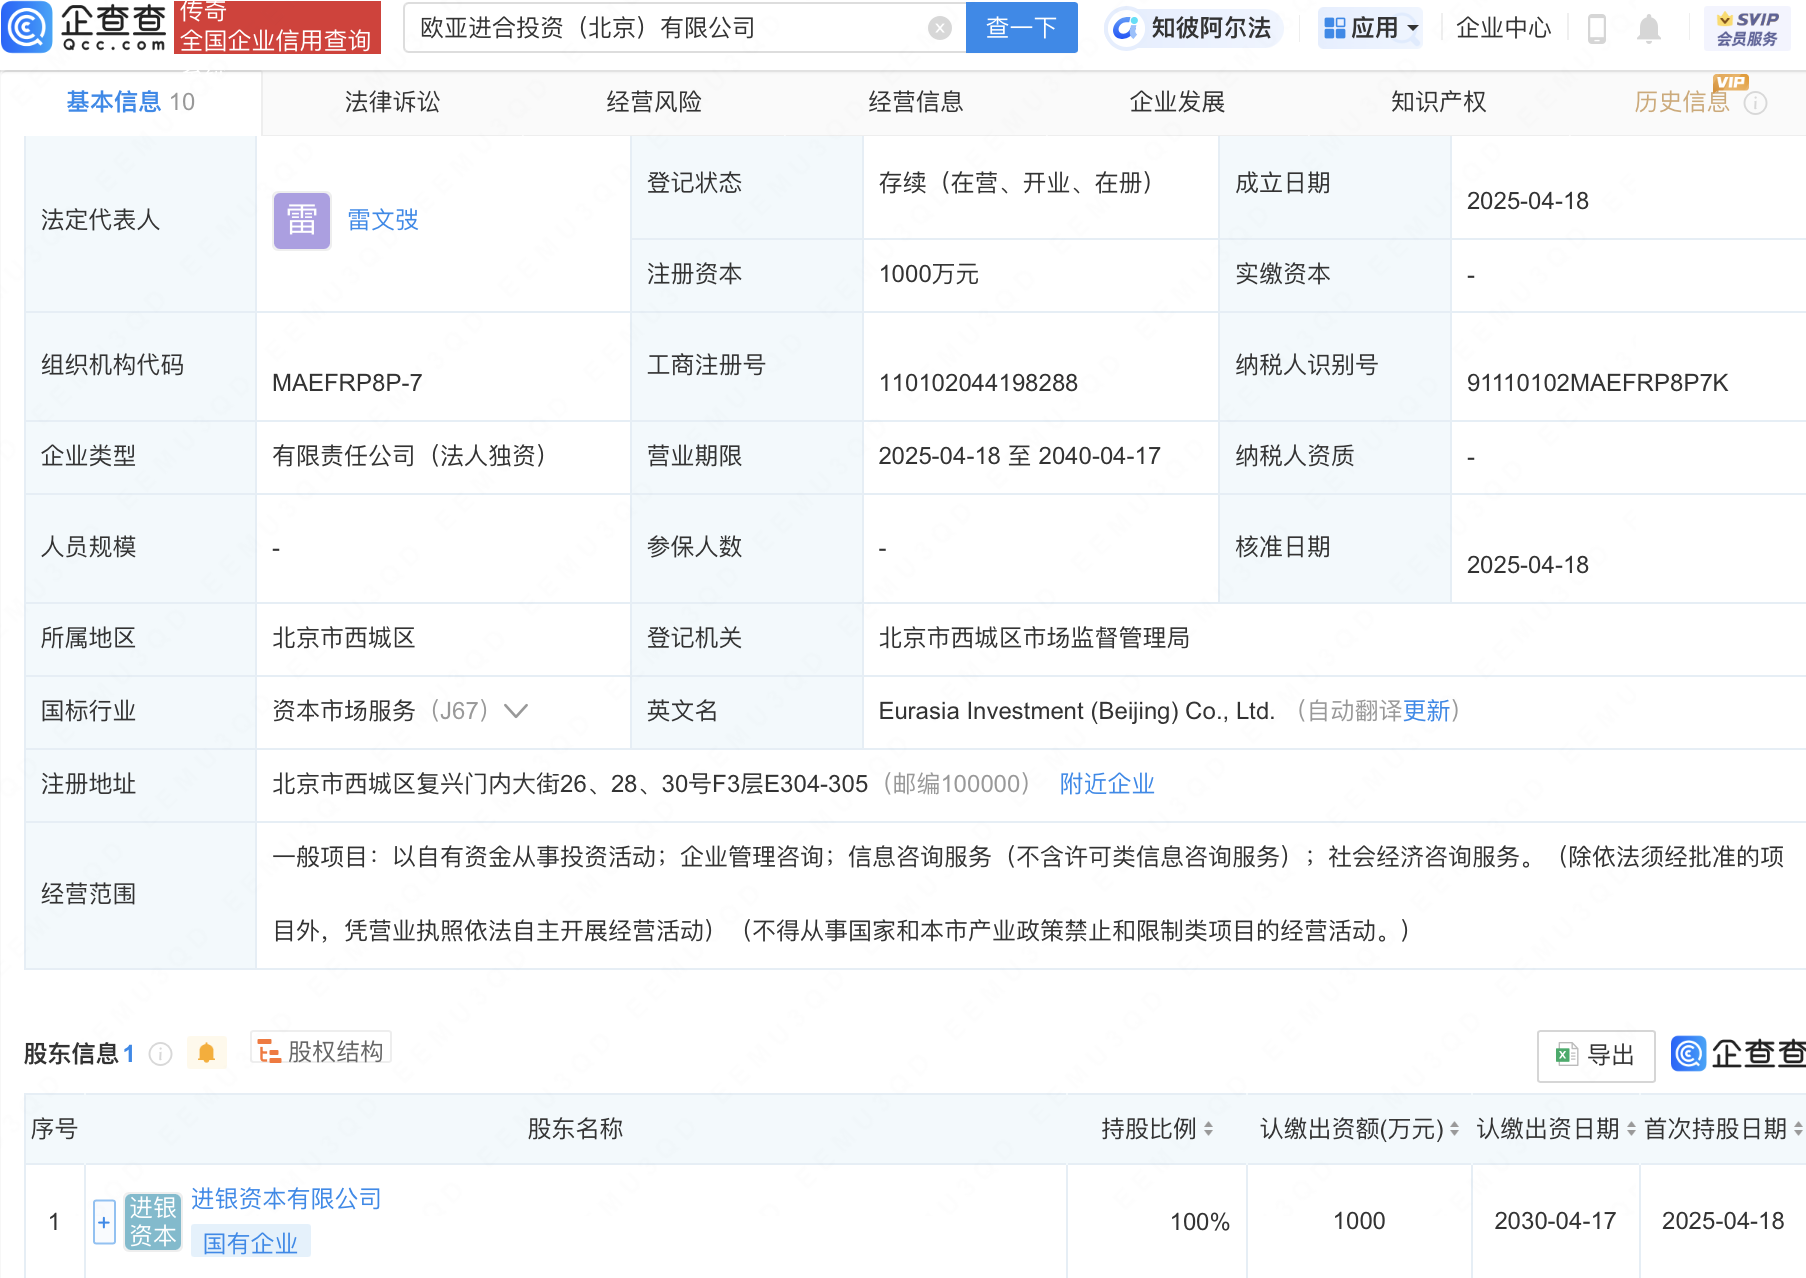
Task: Click the 雷 avatar of the legal representative
Action: (302, 220)
